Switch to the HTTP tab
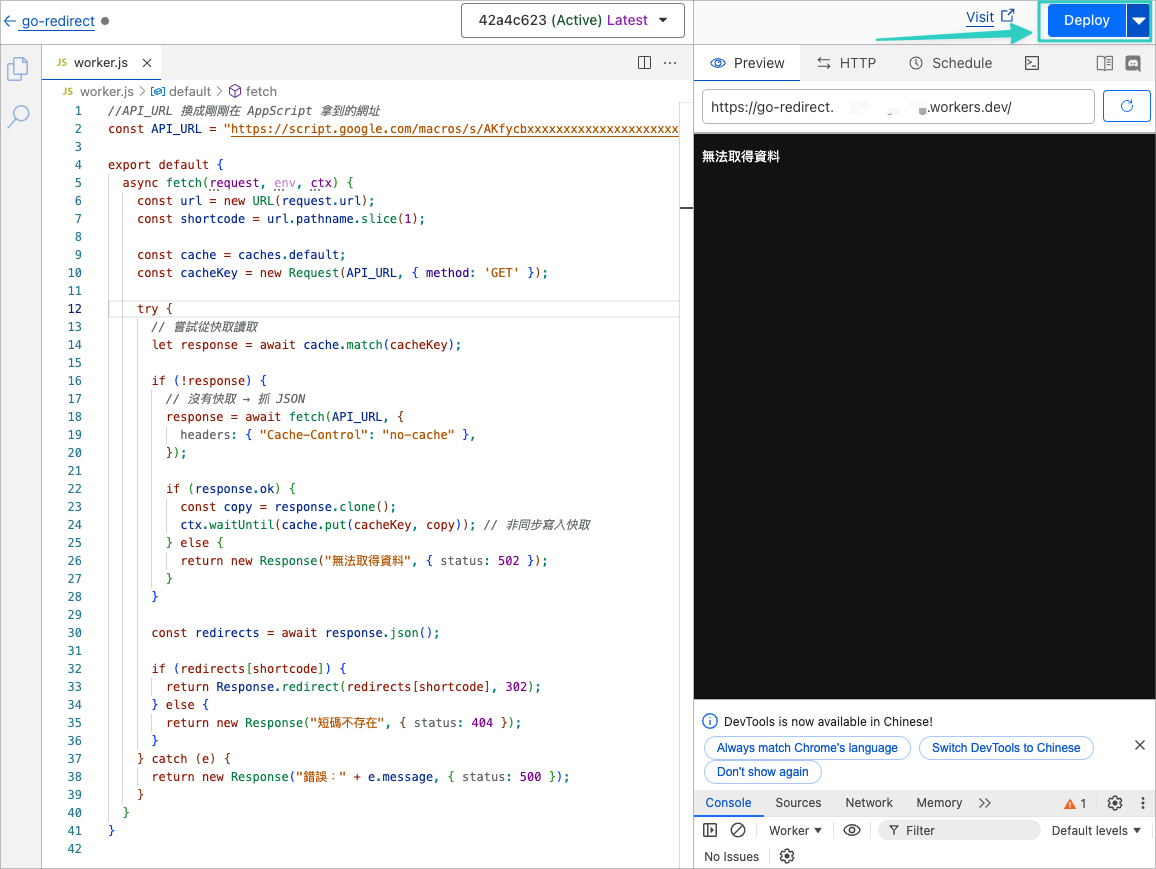This screenshot has width=1156, height=869. click(x=846, y=63)
